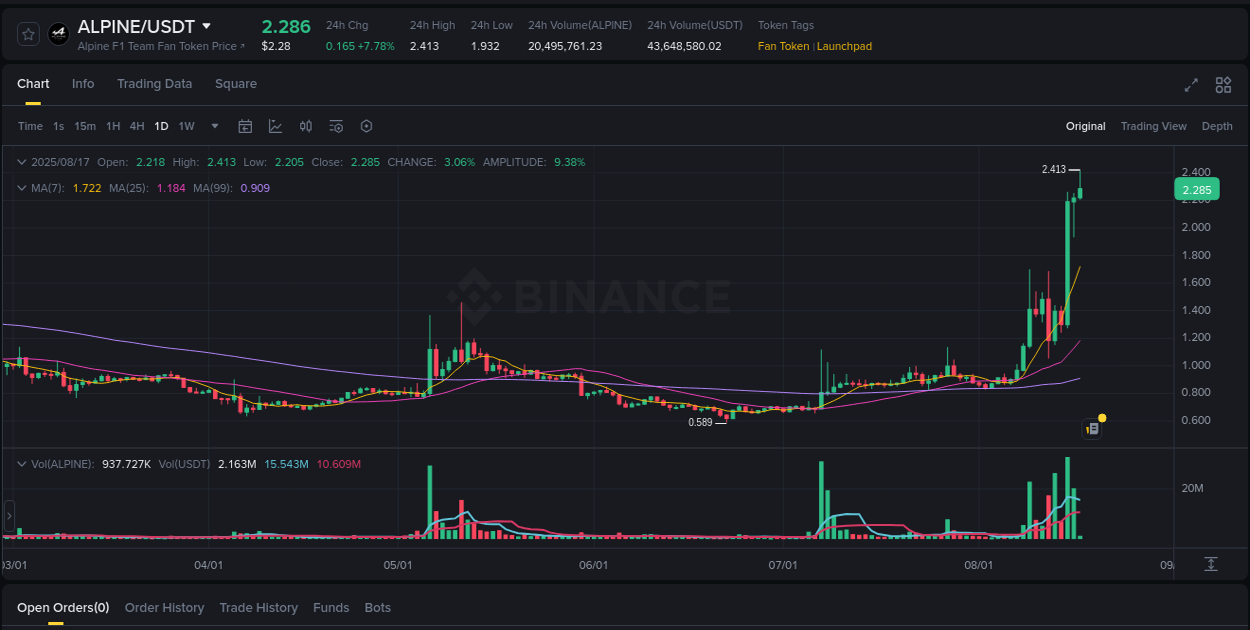Collapse the OHLC info row chevron
Viewport: 1250px width, 630px height.
tap(22, 161)
